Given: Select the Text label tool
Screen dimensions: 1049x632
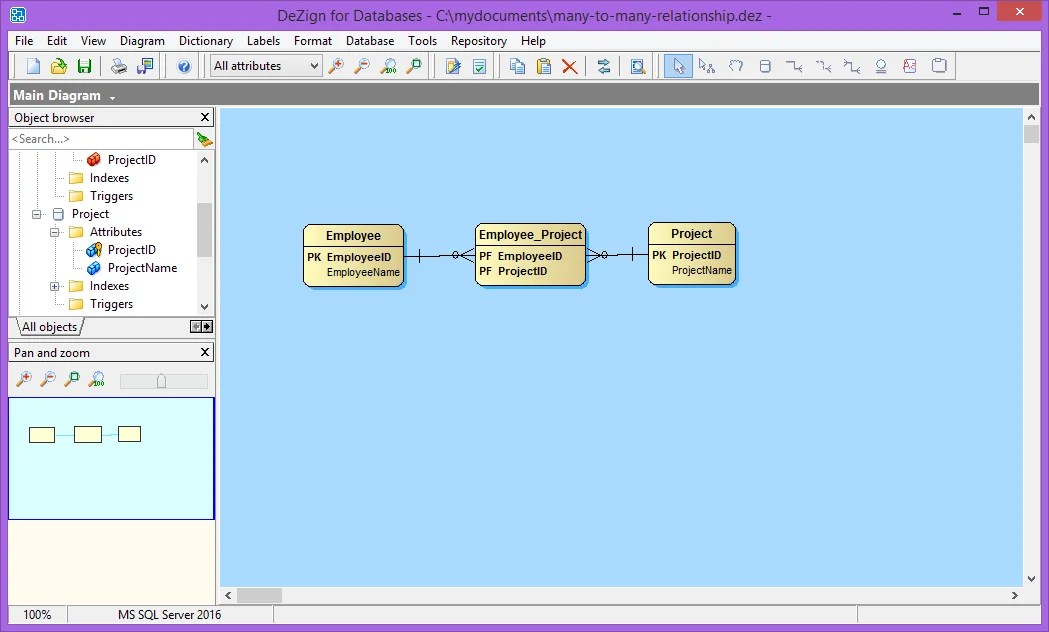Looking at the screenshot, I should tap(908, 65).
